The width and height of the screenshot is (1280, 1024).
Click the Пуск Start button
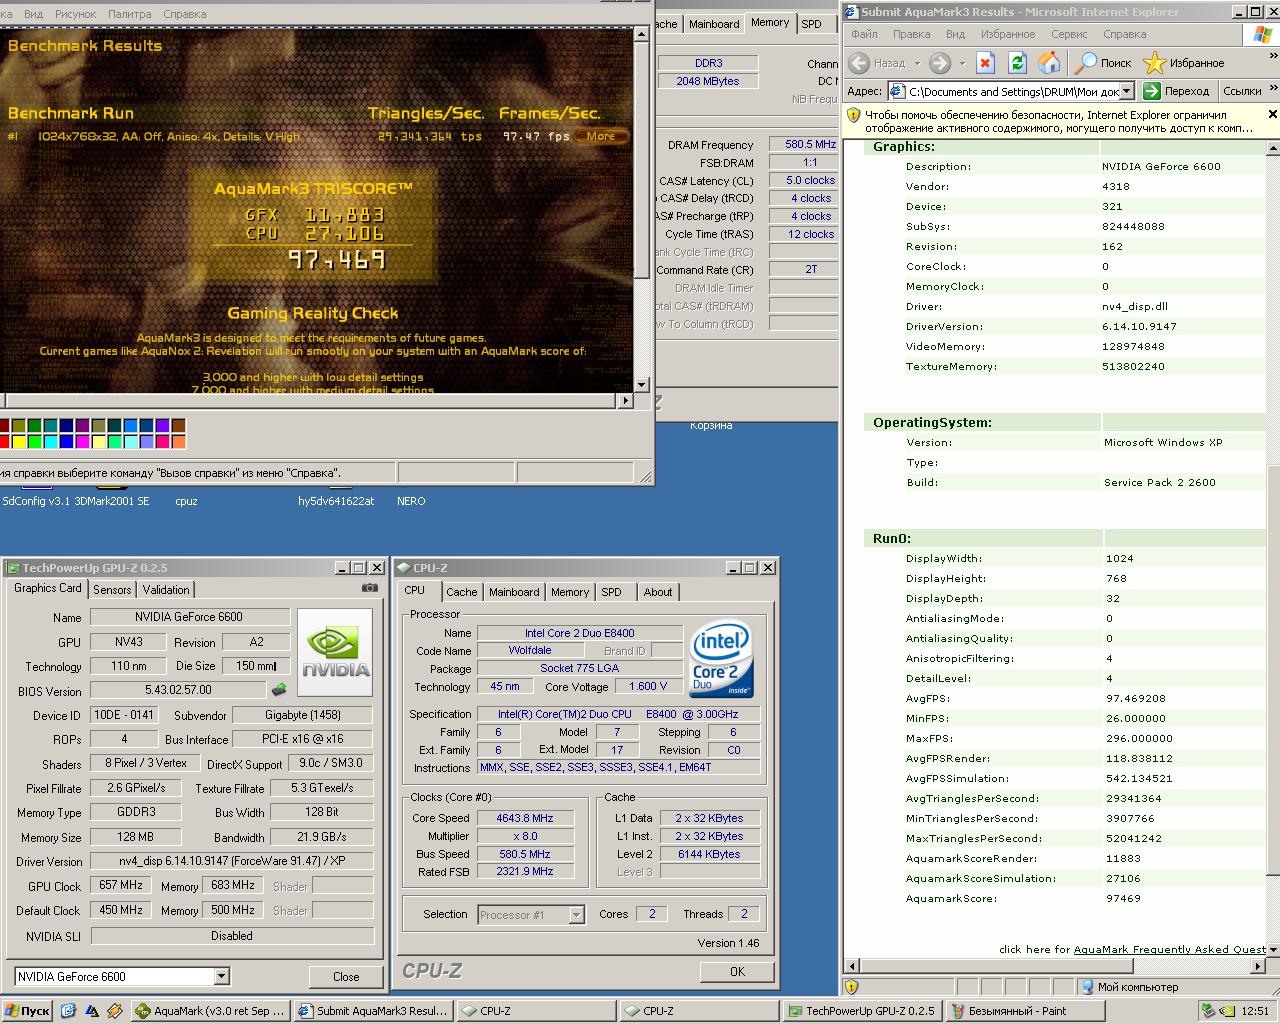27,1011
